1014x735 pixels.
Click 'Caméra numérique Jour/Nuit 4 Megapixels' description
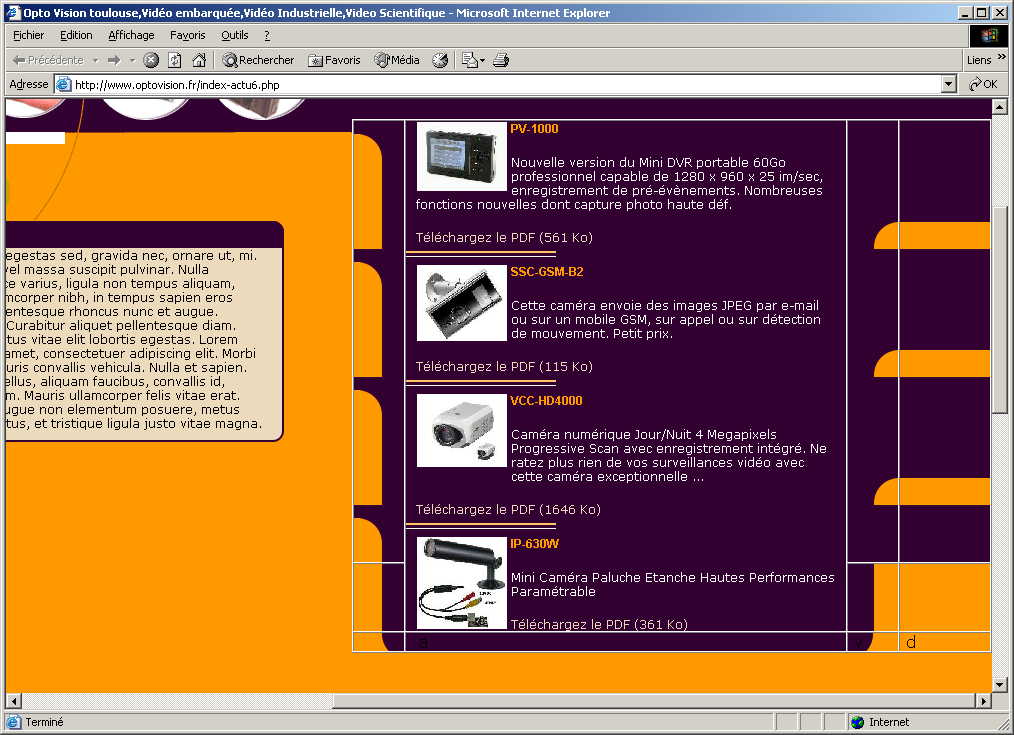pos(669,456)
